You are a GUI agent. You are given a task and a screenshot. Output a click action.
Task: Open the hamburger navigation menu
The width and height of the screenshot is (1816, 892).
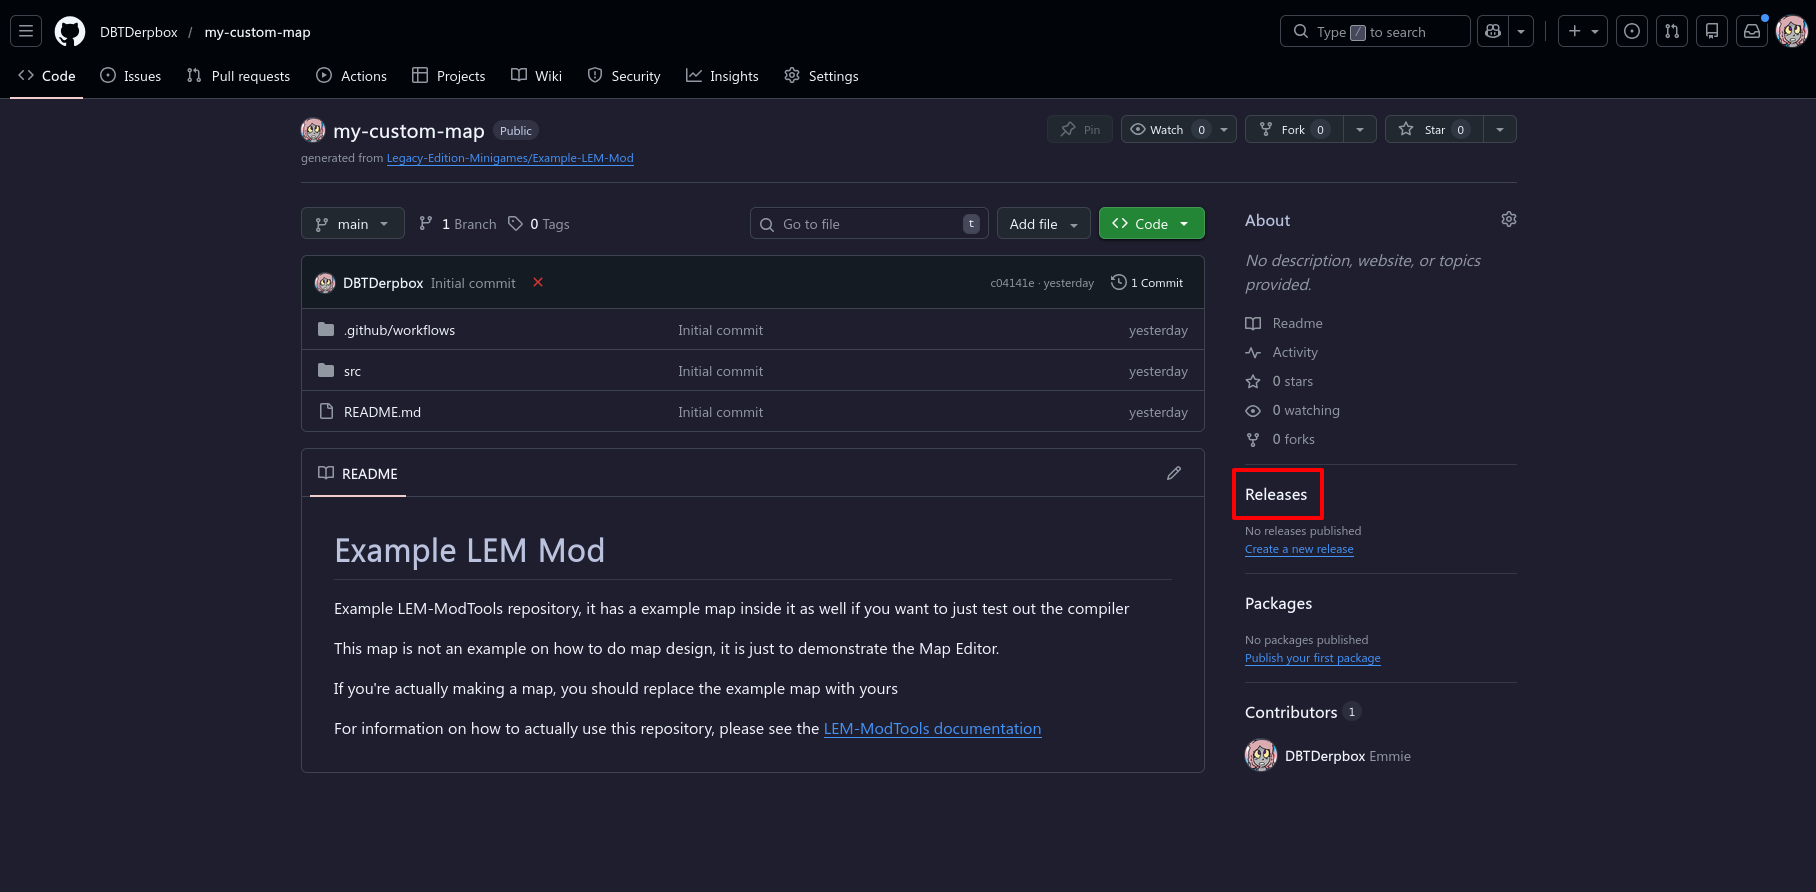(27, 32)
